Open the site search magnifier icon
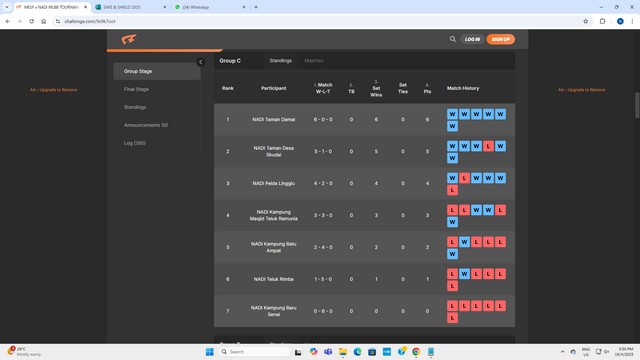This screenshot has width=640, height=360. pos(453,39)
